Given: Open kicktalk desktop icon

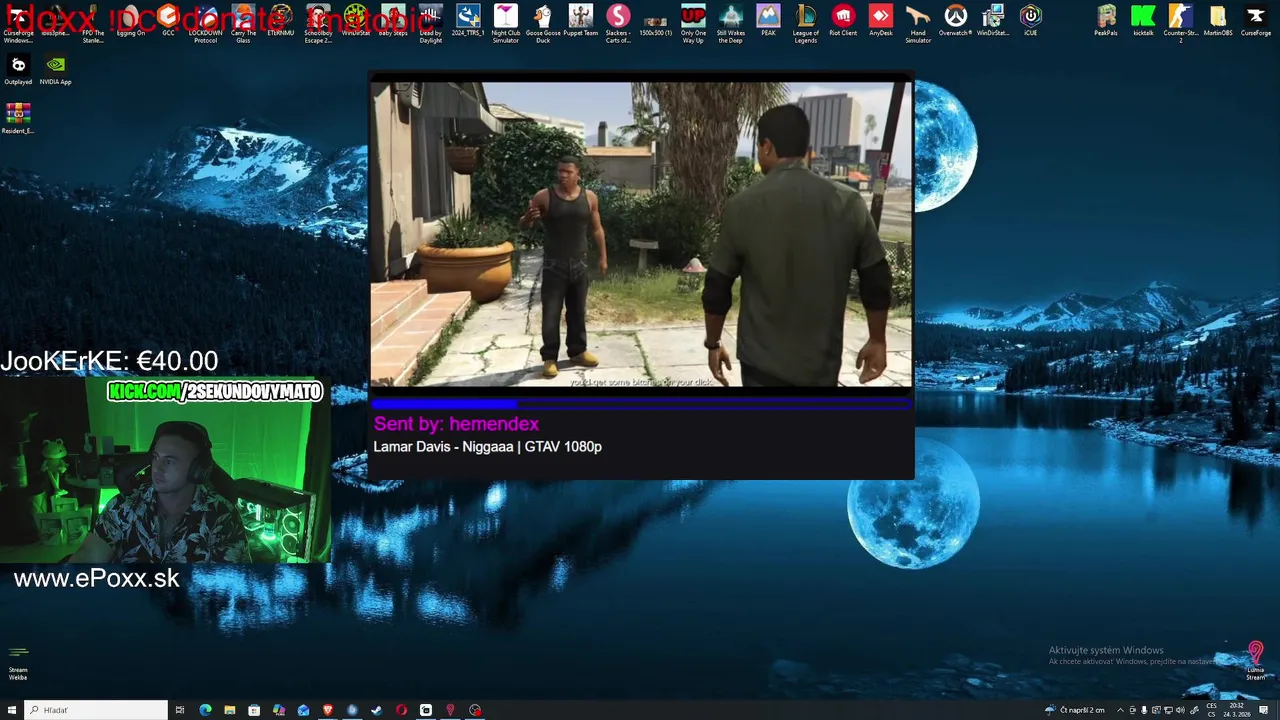Looking at the screenshot, I should pyautogui.click(x=1143, y=21).
